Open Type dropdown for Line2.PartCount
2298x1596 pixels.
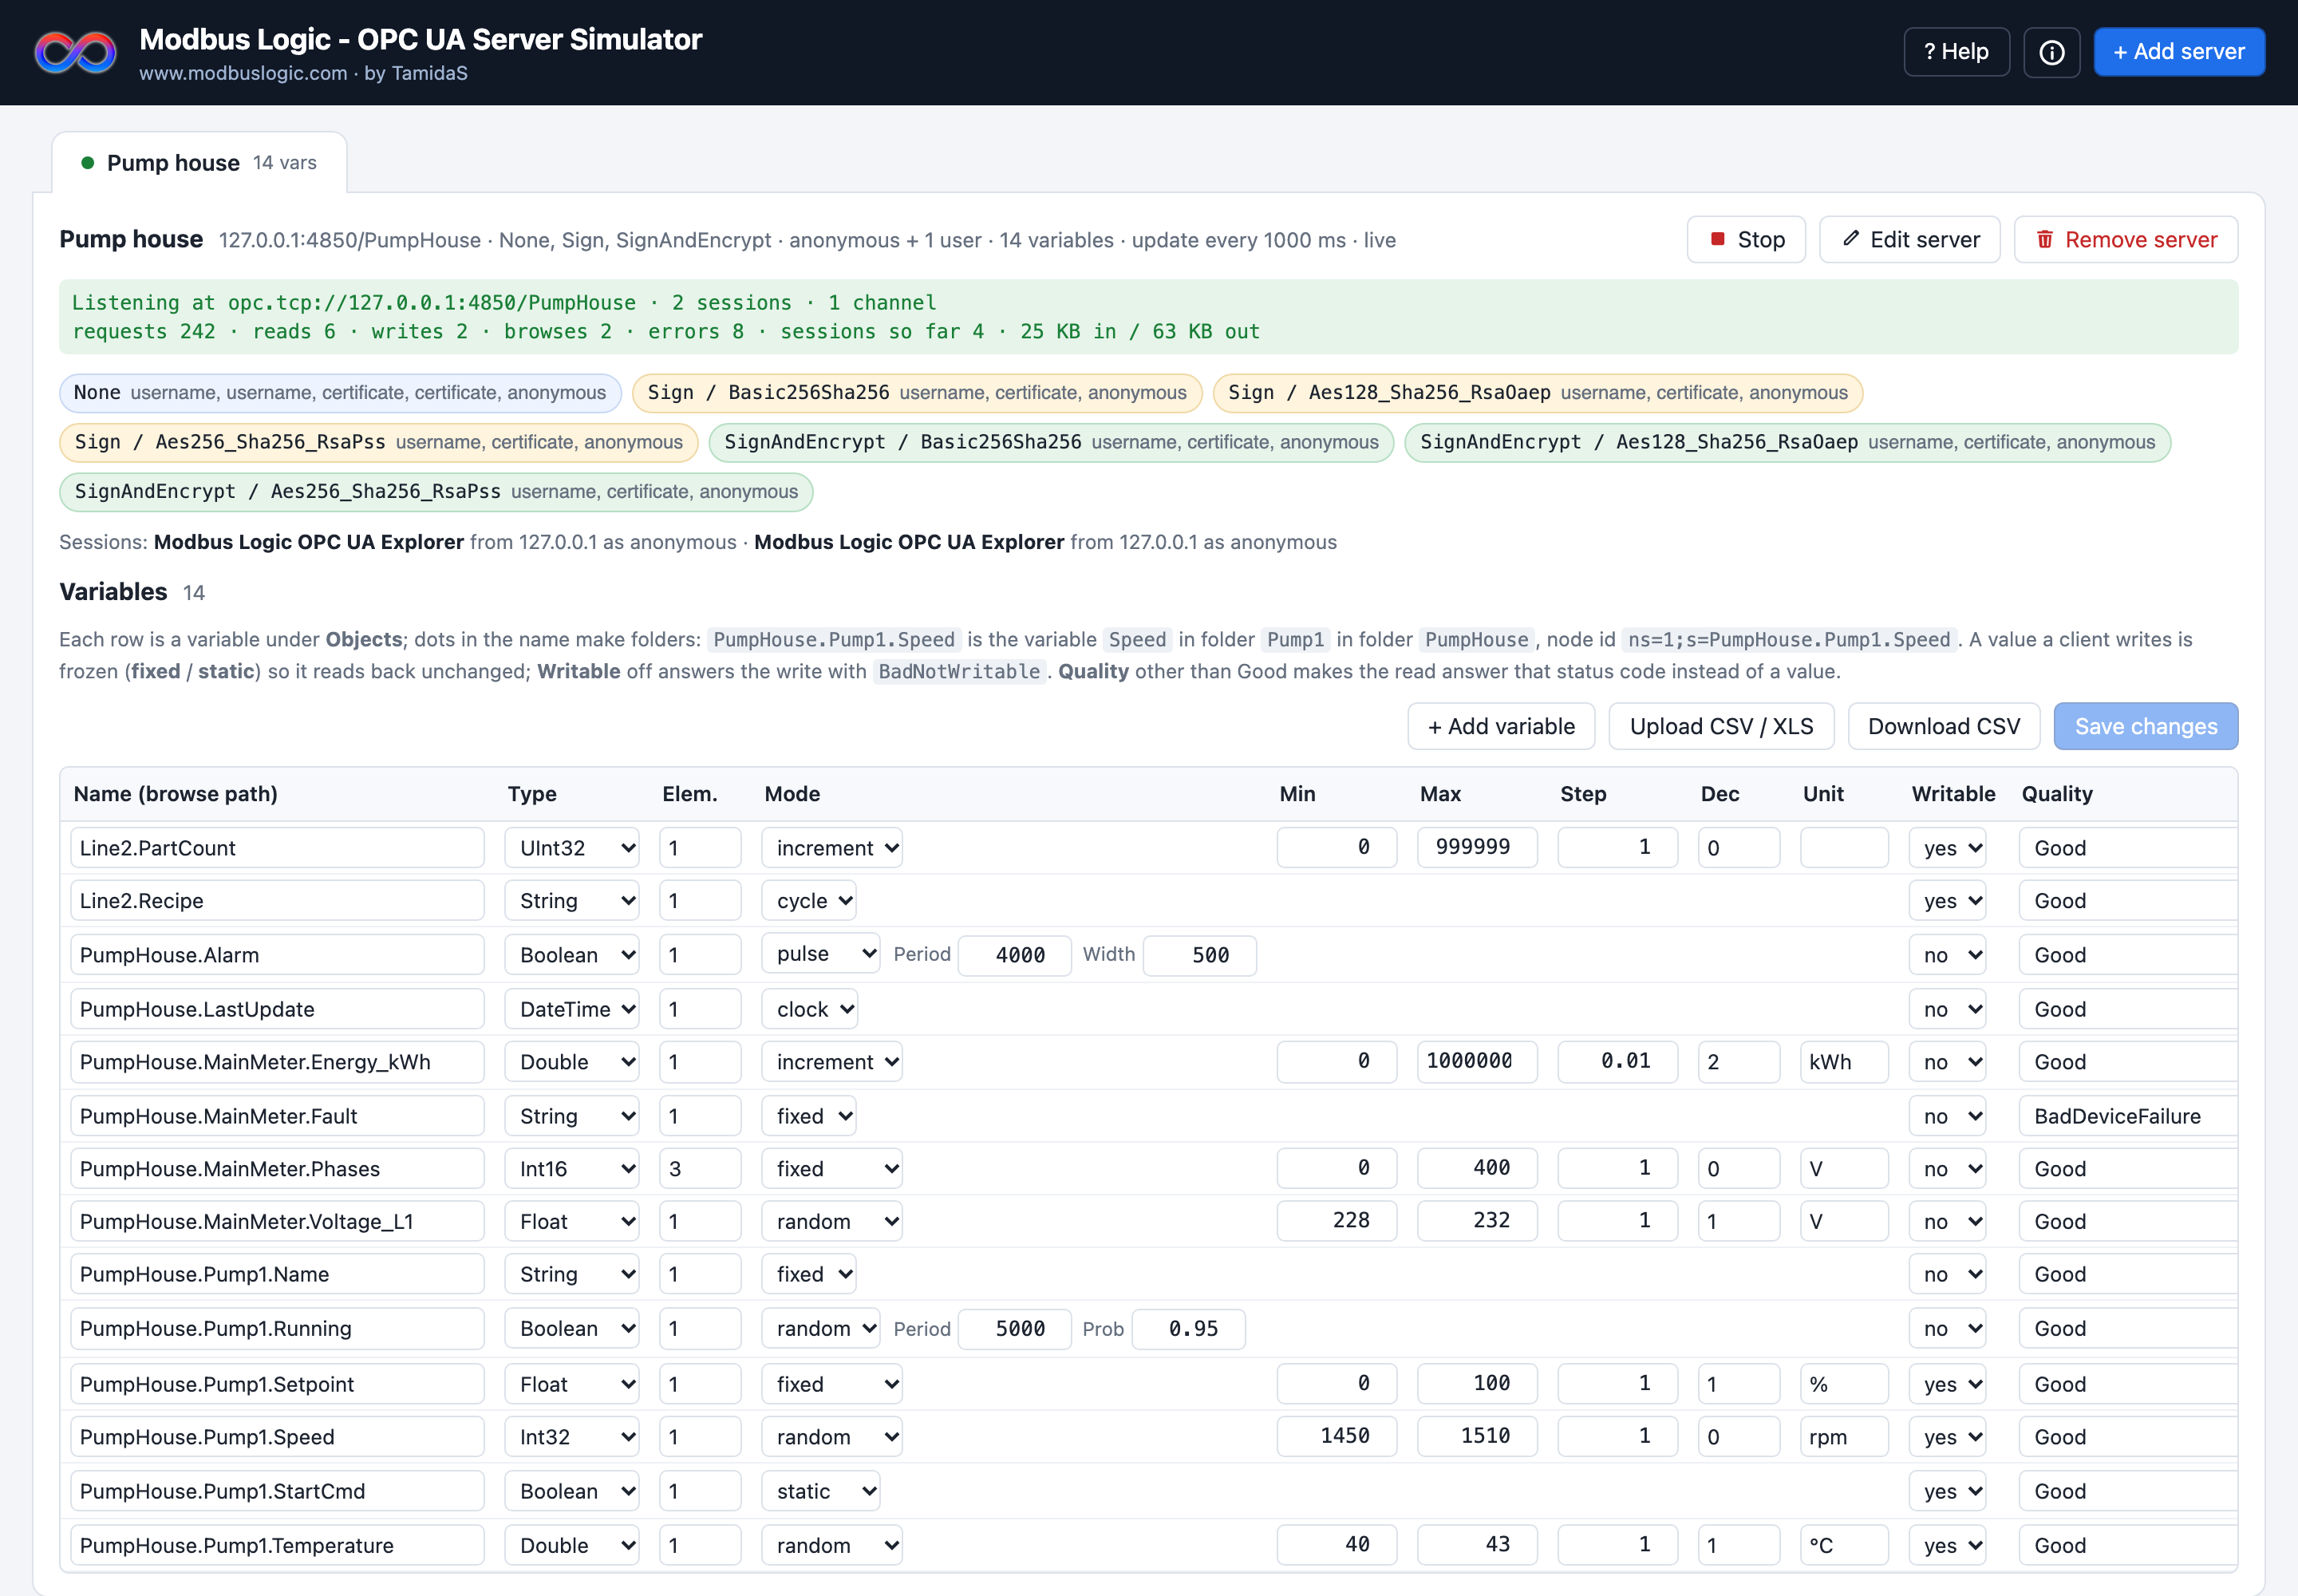[x=572, y=848]
